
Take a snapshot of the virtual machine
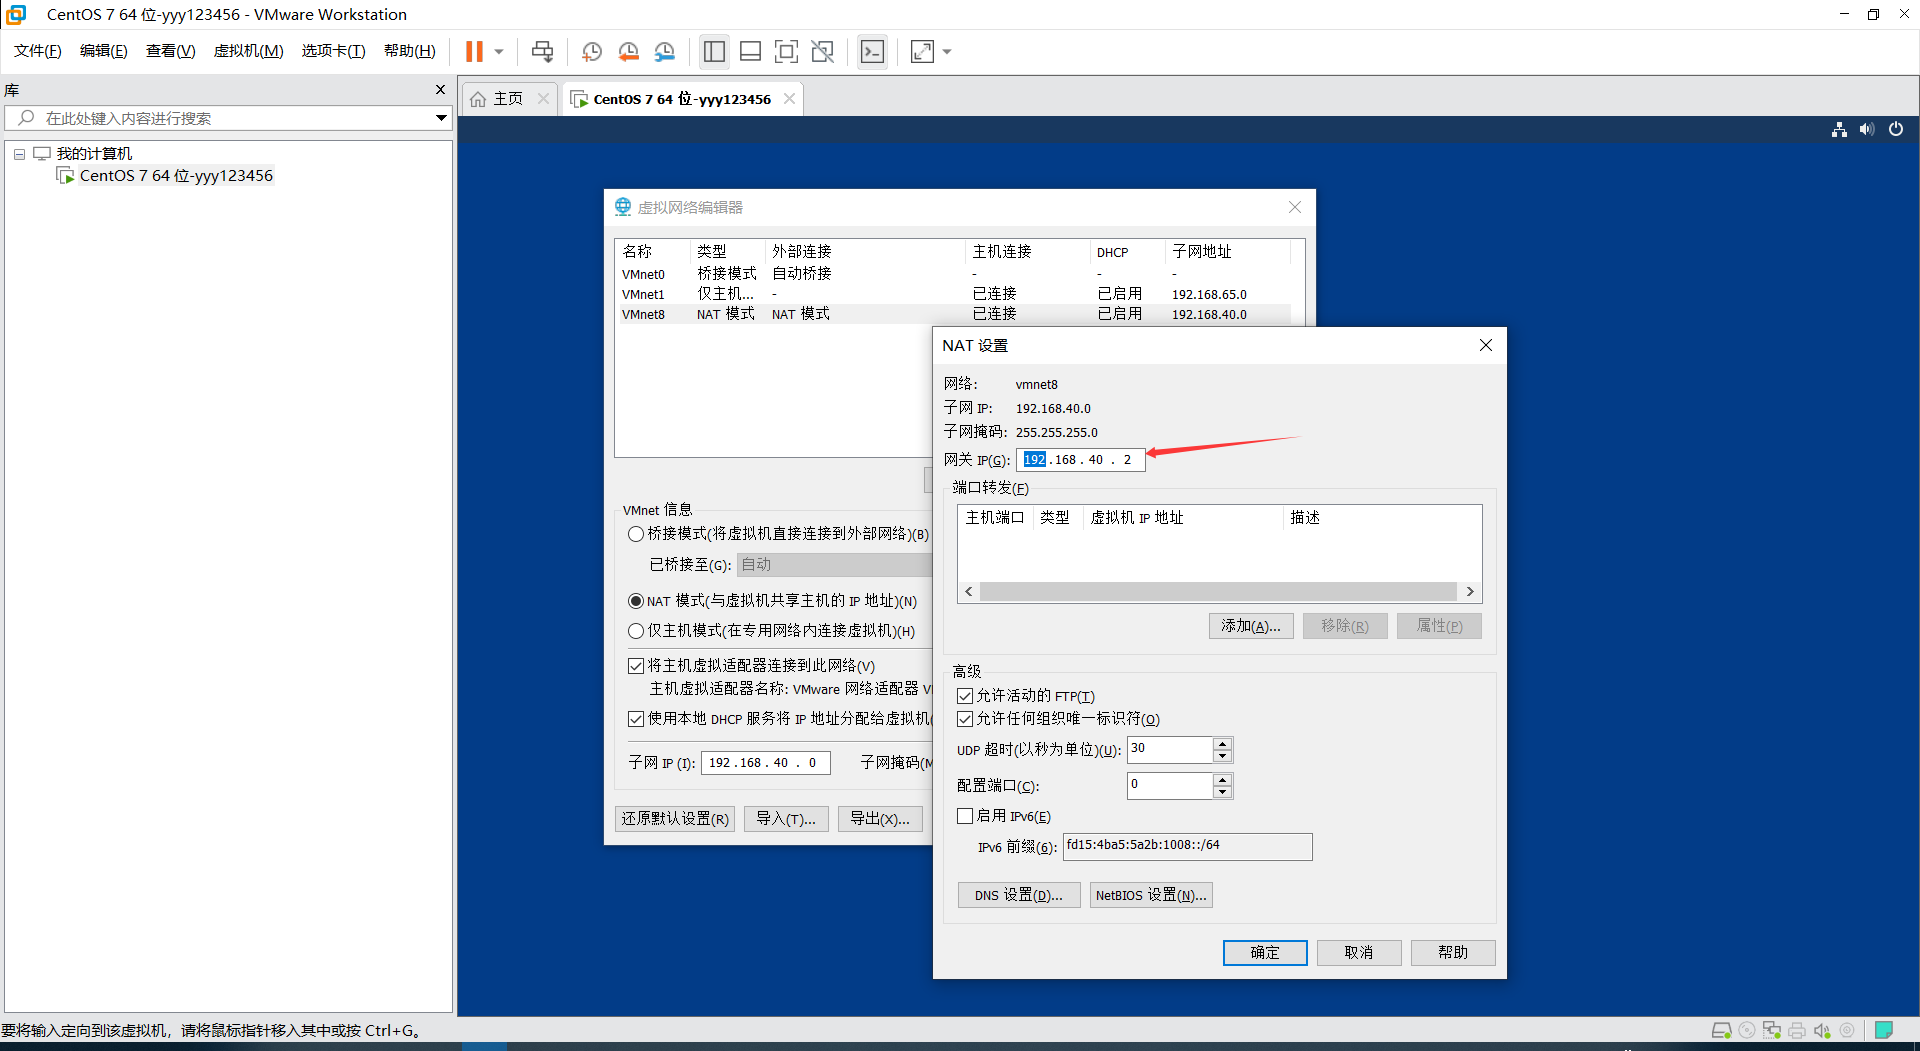pyautogui.click(x=592, y=51)
